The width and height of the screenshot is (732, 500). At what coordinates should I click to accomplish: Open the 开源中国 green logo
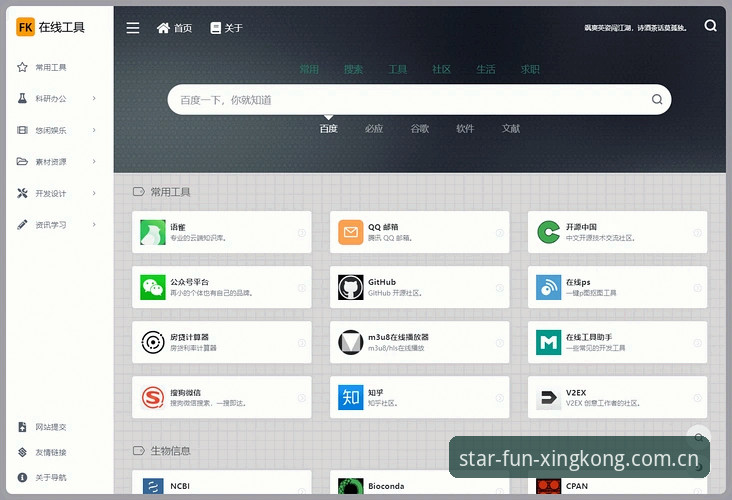pyautogui.click(x=549, y=232)
